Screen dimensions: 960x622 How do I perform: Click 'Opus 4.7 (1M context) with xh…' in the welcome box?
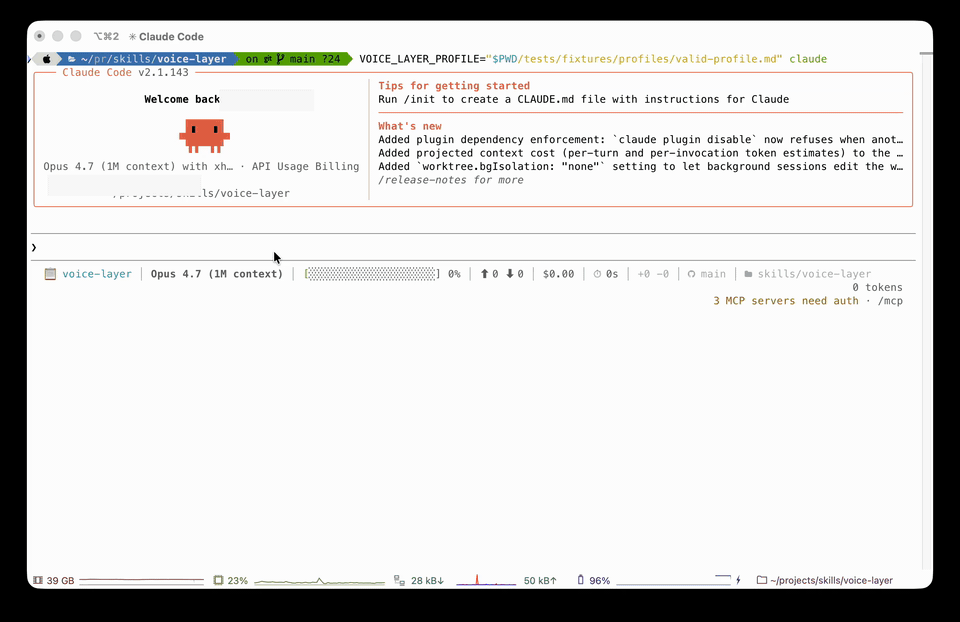click(x=138, y=167)
